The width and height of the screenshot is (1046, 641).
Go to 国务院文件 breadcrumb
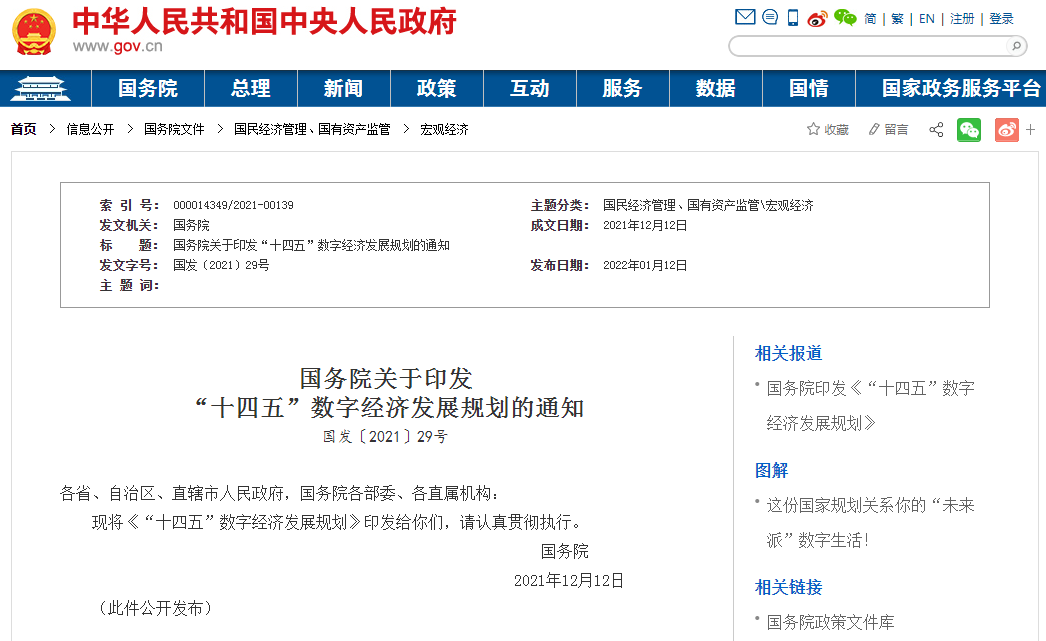pyautogui.click(x=174, y=129)
